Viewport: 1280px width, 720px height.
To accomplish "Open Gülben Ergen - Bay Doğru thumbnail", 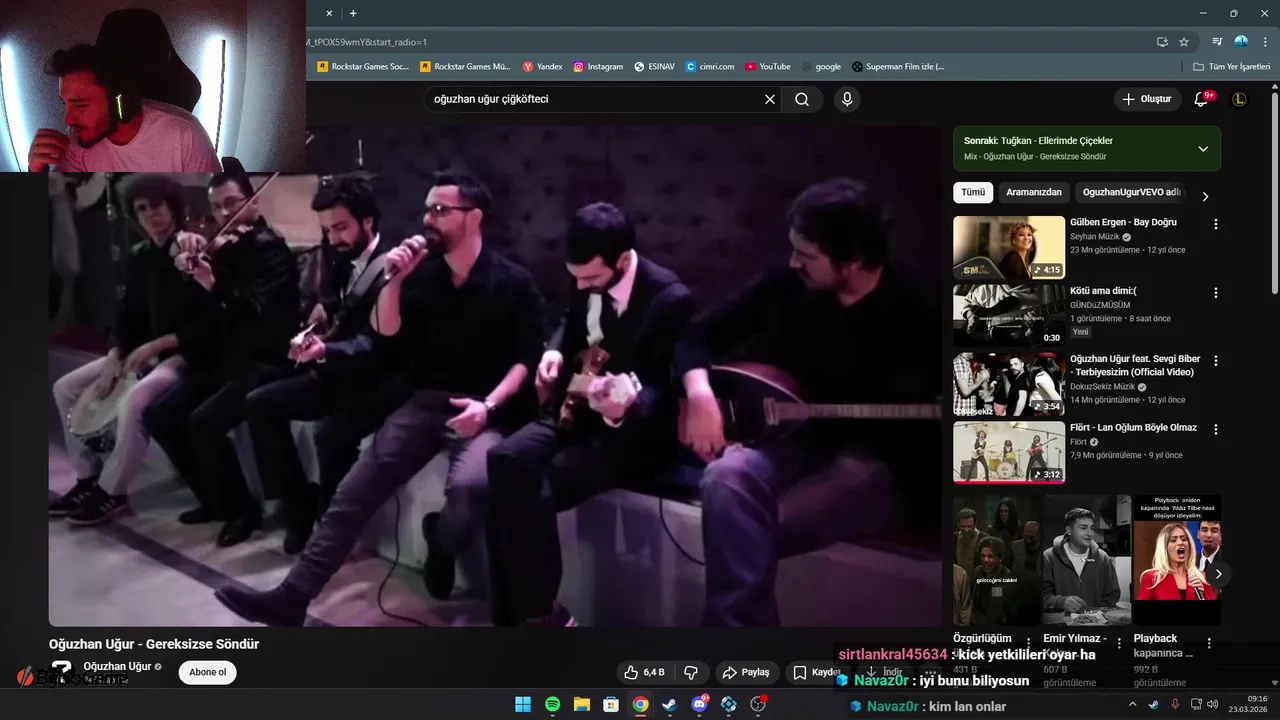I will (1009, 247).
